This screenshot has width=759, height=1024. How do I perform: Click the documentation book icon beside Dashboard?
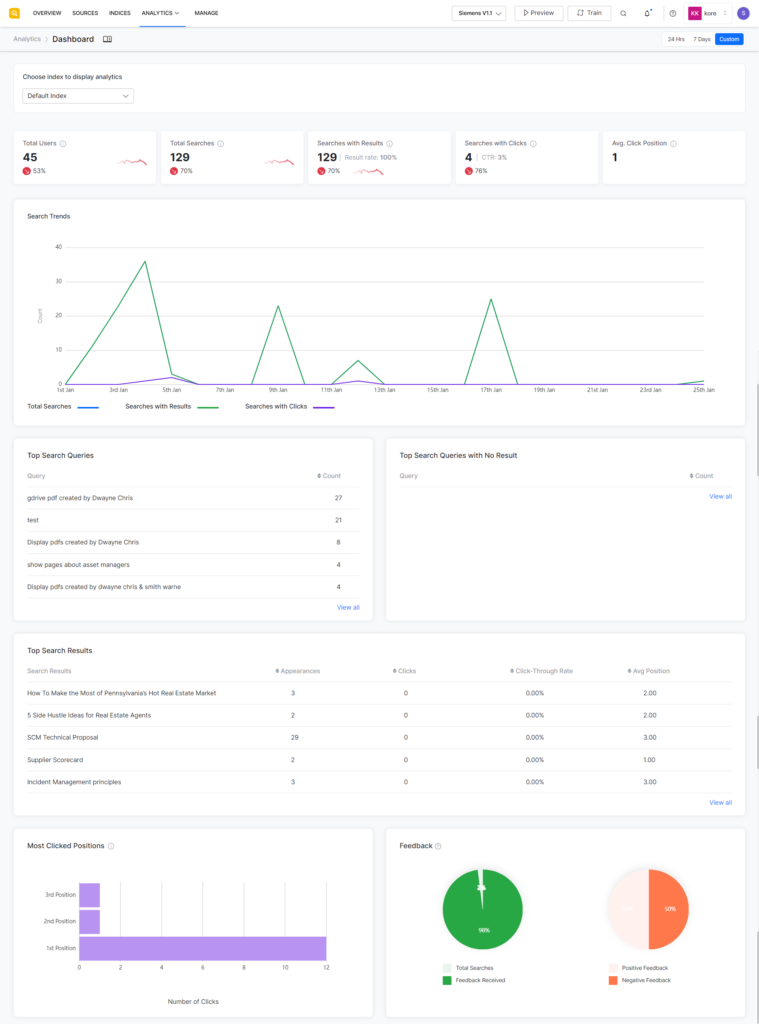point(106,39)
